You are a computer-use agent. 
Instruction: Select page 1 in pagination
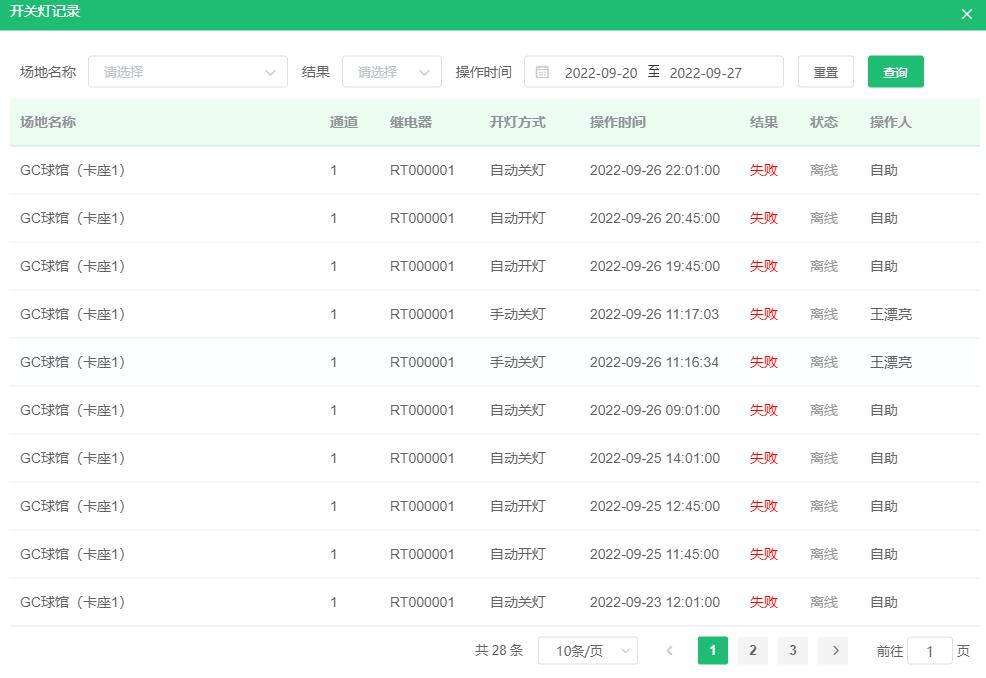[712, 650]
